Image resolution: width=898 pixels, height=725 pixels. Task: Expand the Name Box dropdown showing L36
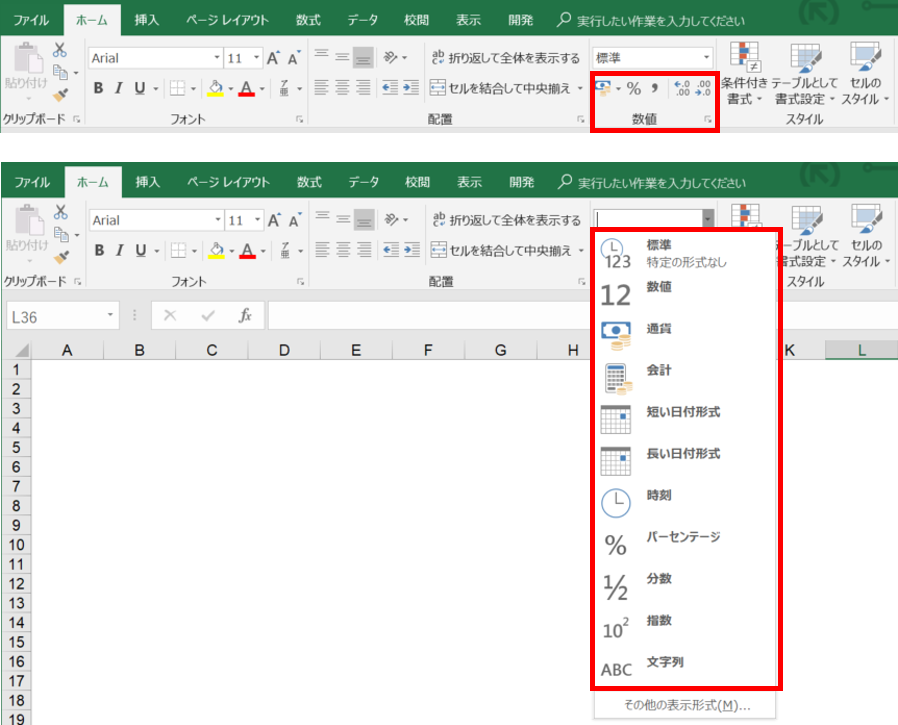coord(111,316)
